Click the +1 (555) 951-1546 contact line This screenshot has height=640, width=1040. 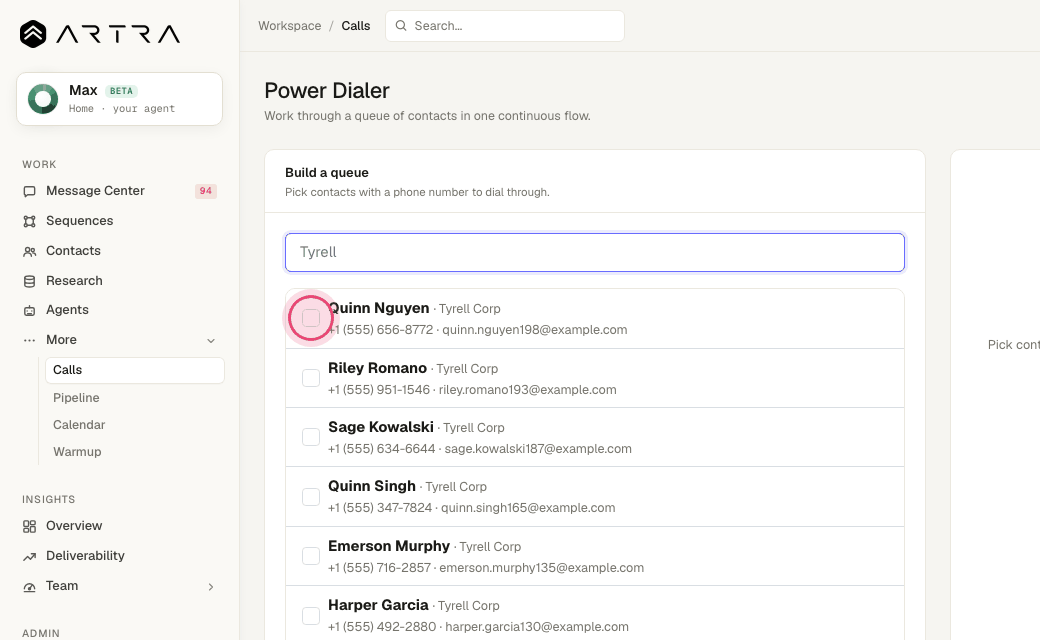pos(379,390)
